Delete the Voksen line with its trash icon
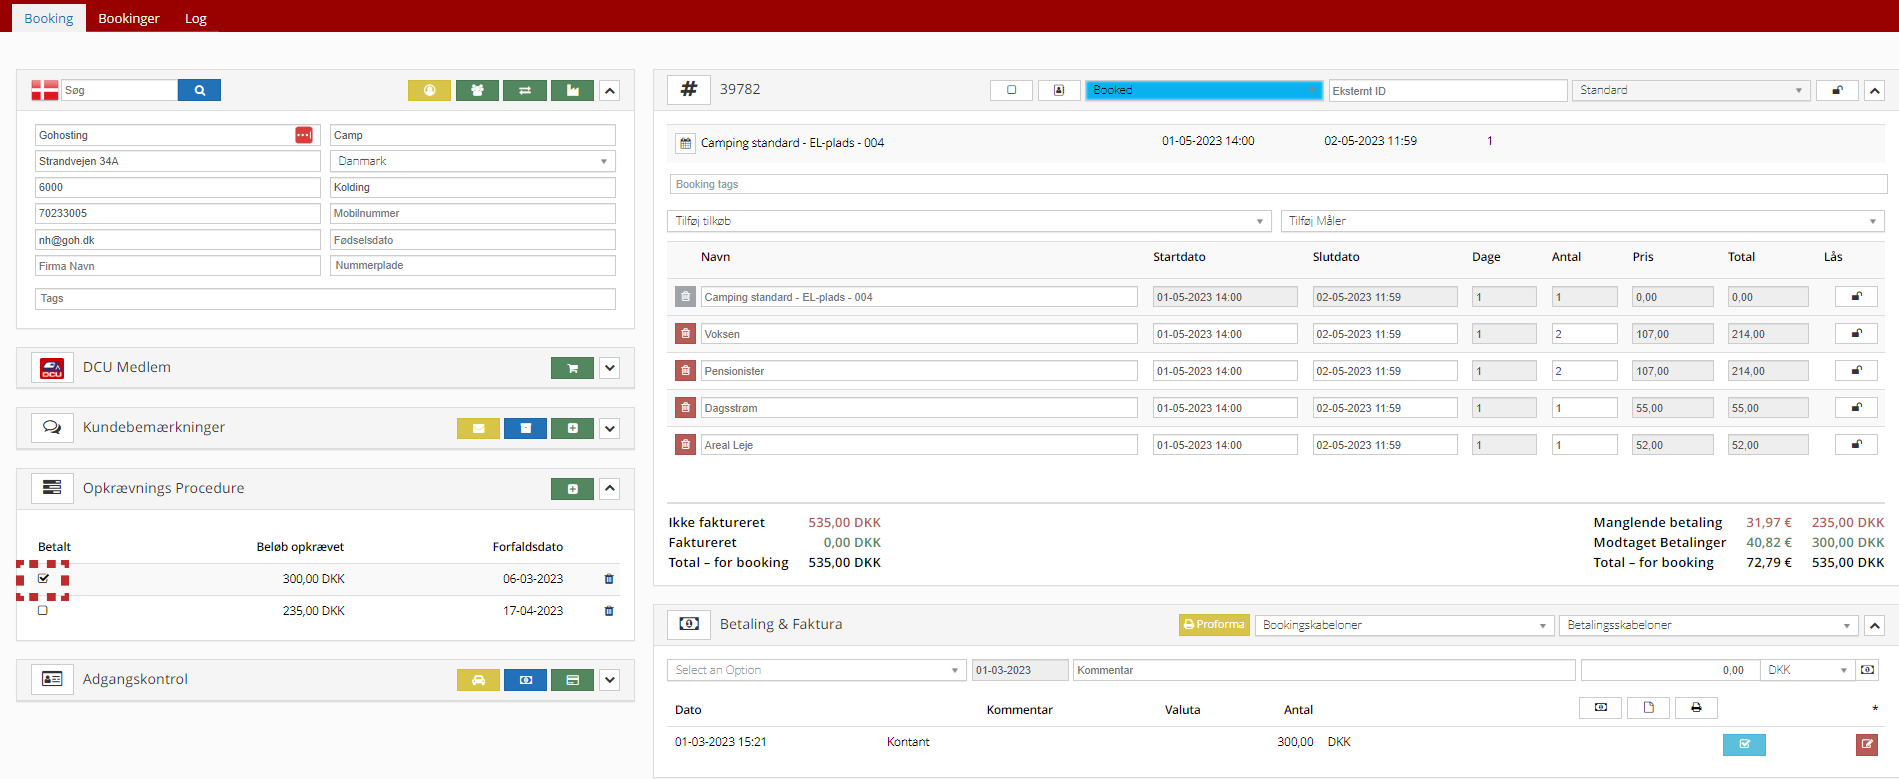This screenshot has height=779, width=1899. (x=685, y=334)
